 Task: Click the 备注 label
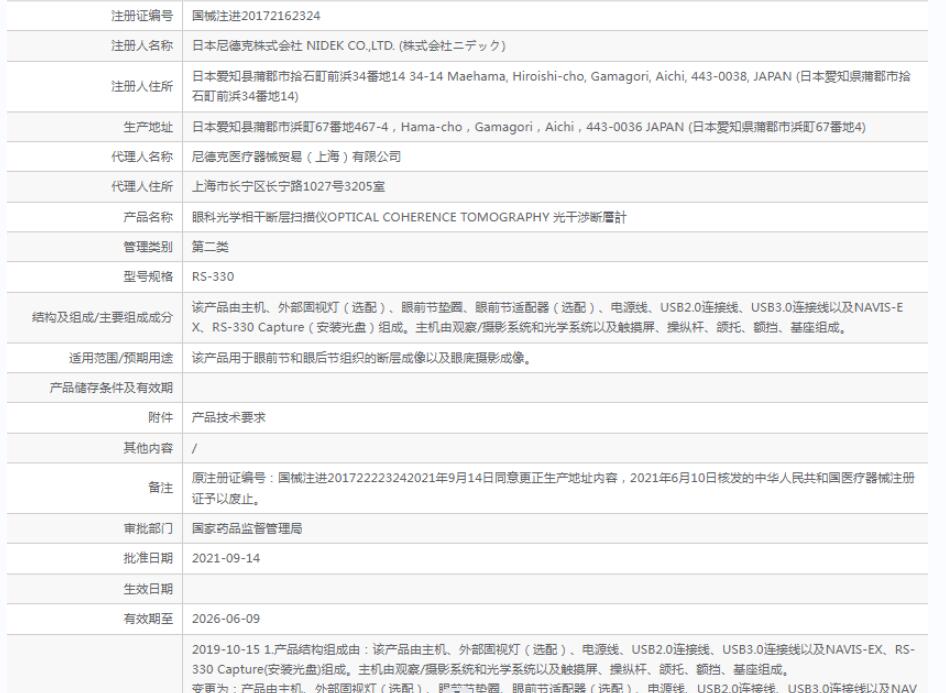160,488
